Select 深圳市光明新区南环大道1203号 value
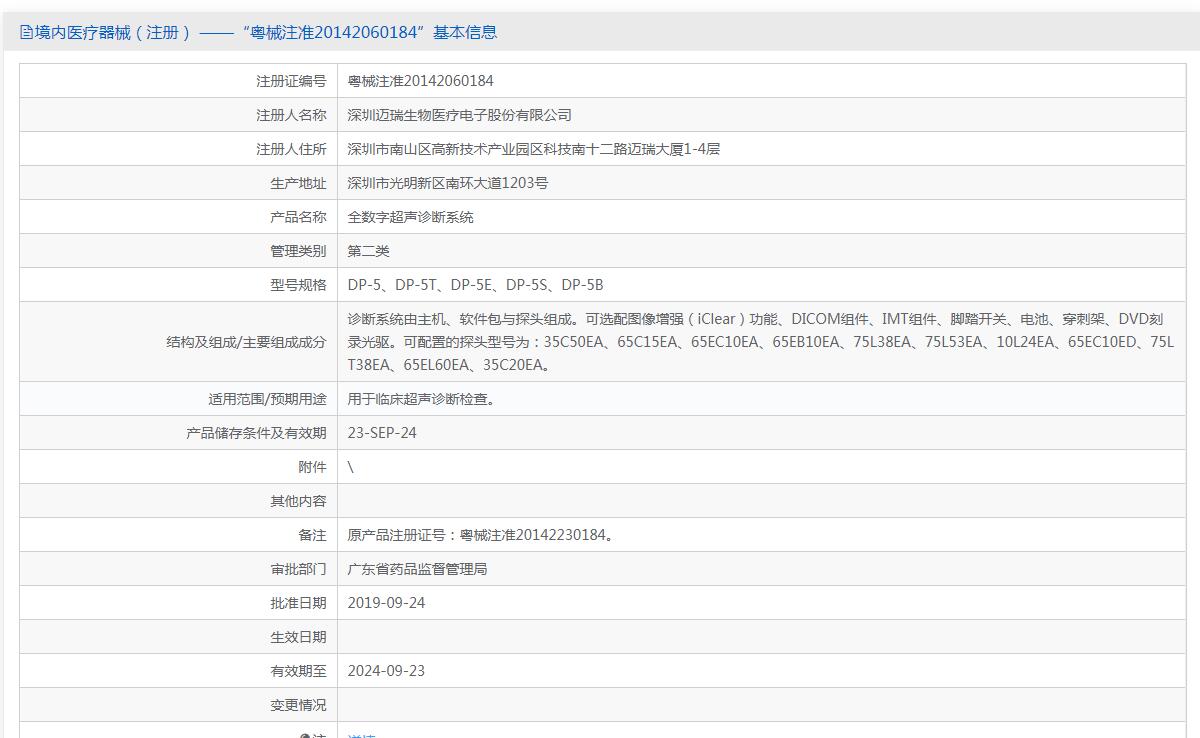This screenshot has height=738, width=1200. (447, 183)
